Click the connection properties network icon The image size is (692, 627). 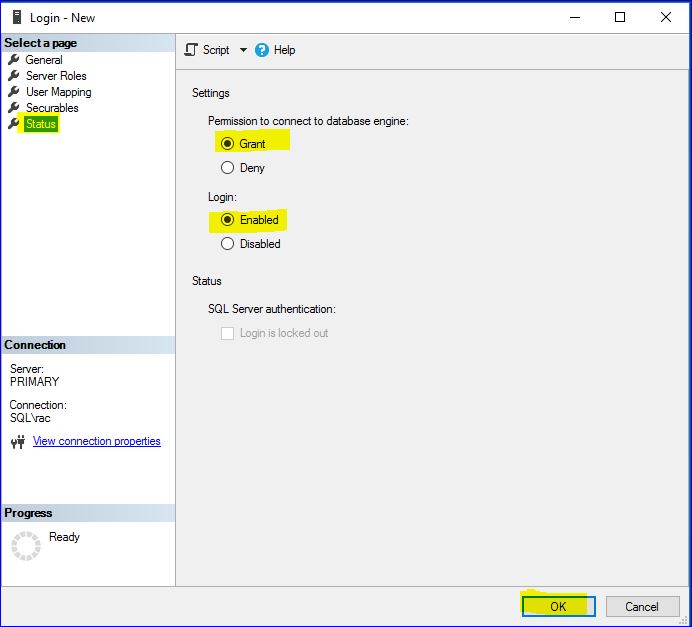point(17,442)
